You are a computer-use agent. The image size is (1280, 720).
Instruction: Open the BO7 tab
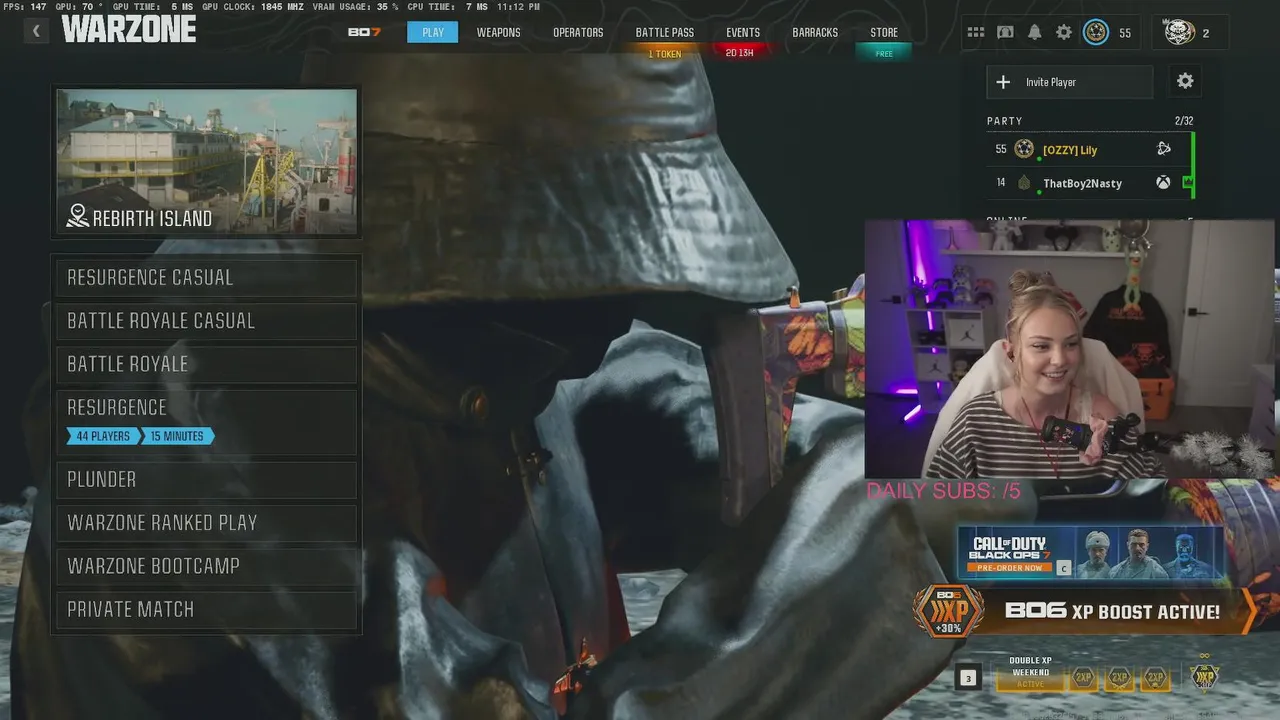364,32
